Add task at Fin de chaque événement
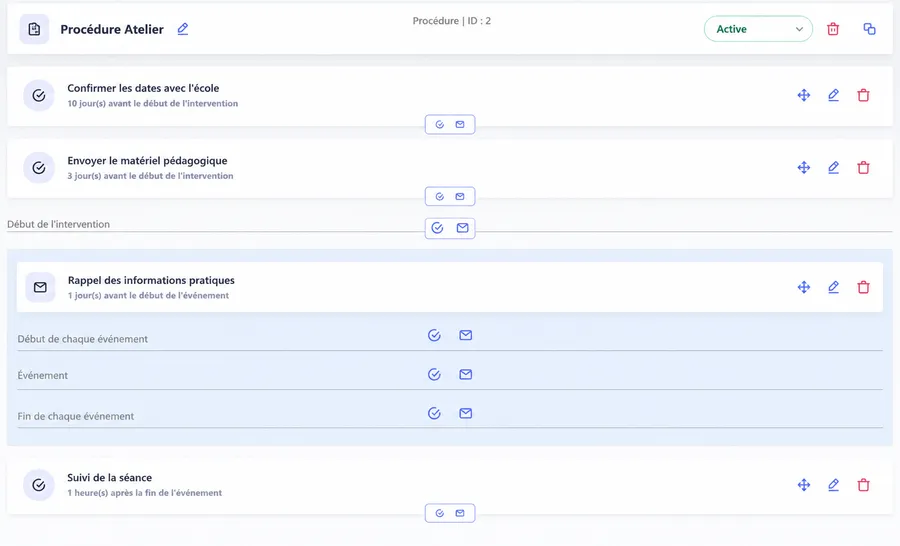The image size is (900, 546). click(435, 413)
